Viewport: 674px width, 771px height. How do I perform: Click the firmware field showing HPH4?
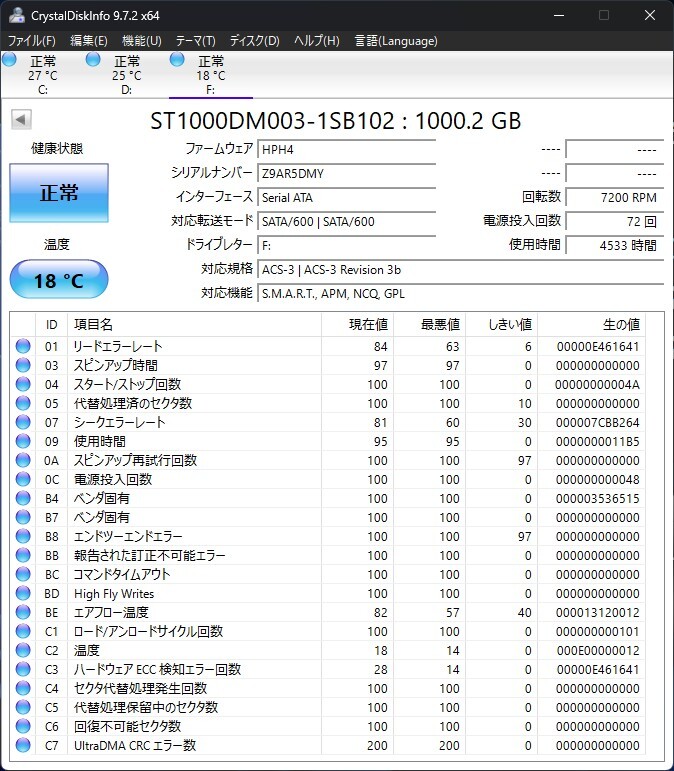pyautogui.click(x=347, y=149)
